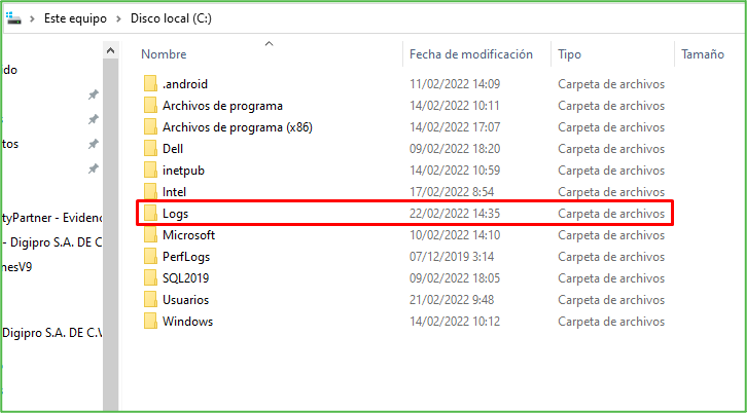Open the chevron between Este equipo and Disco local
Viewport: 748px width, 414px height.
click(x=120, y=19)
